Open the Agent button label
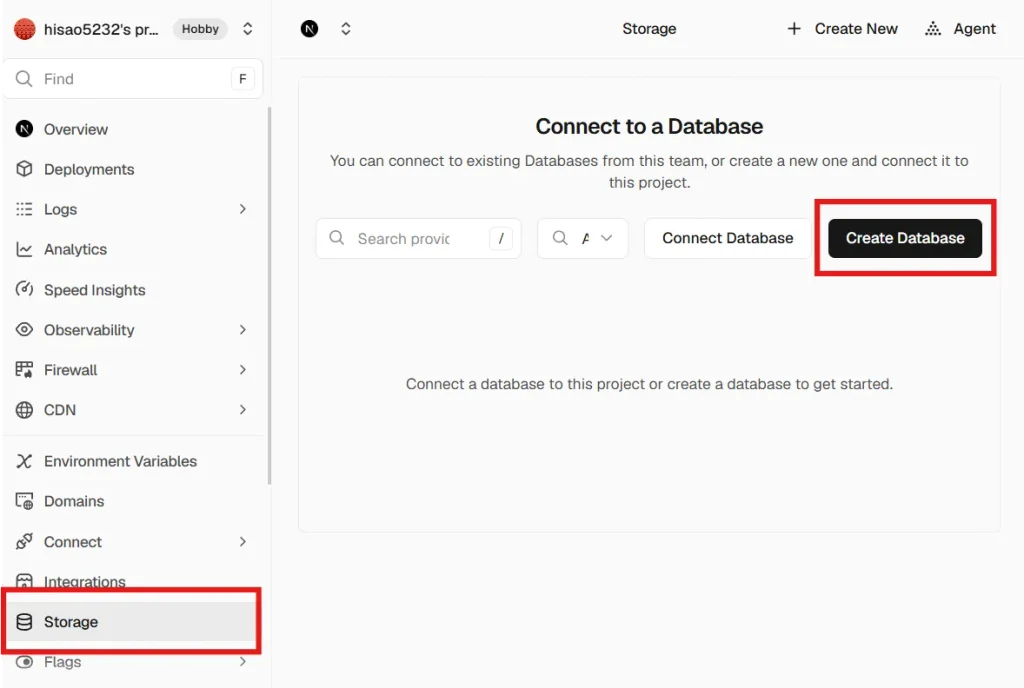Image resolution: width=1024 pixels, height=688 pixels. click(974, 29)
